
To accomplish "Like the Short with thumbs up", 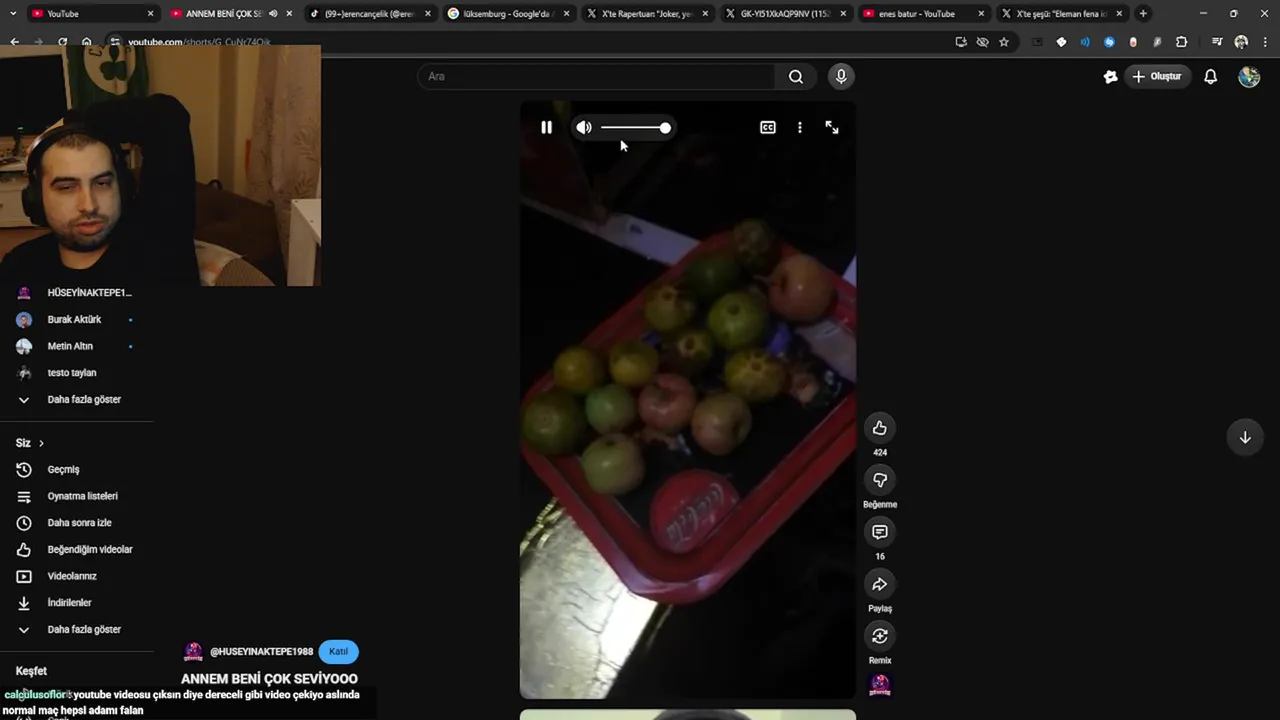I will [880, 428].
